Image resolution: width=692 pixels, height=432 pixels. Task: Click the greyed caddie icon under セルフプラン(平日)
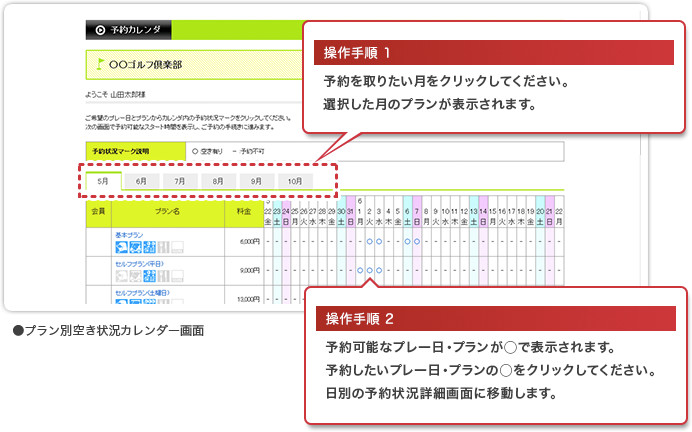coord(121,276)
